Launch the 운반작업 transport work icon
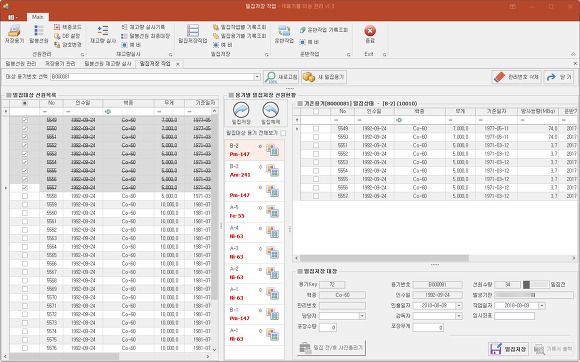 tap(284, 34)
